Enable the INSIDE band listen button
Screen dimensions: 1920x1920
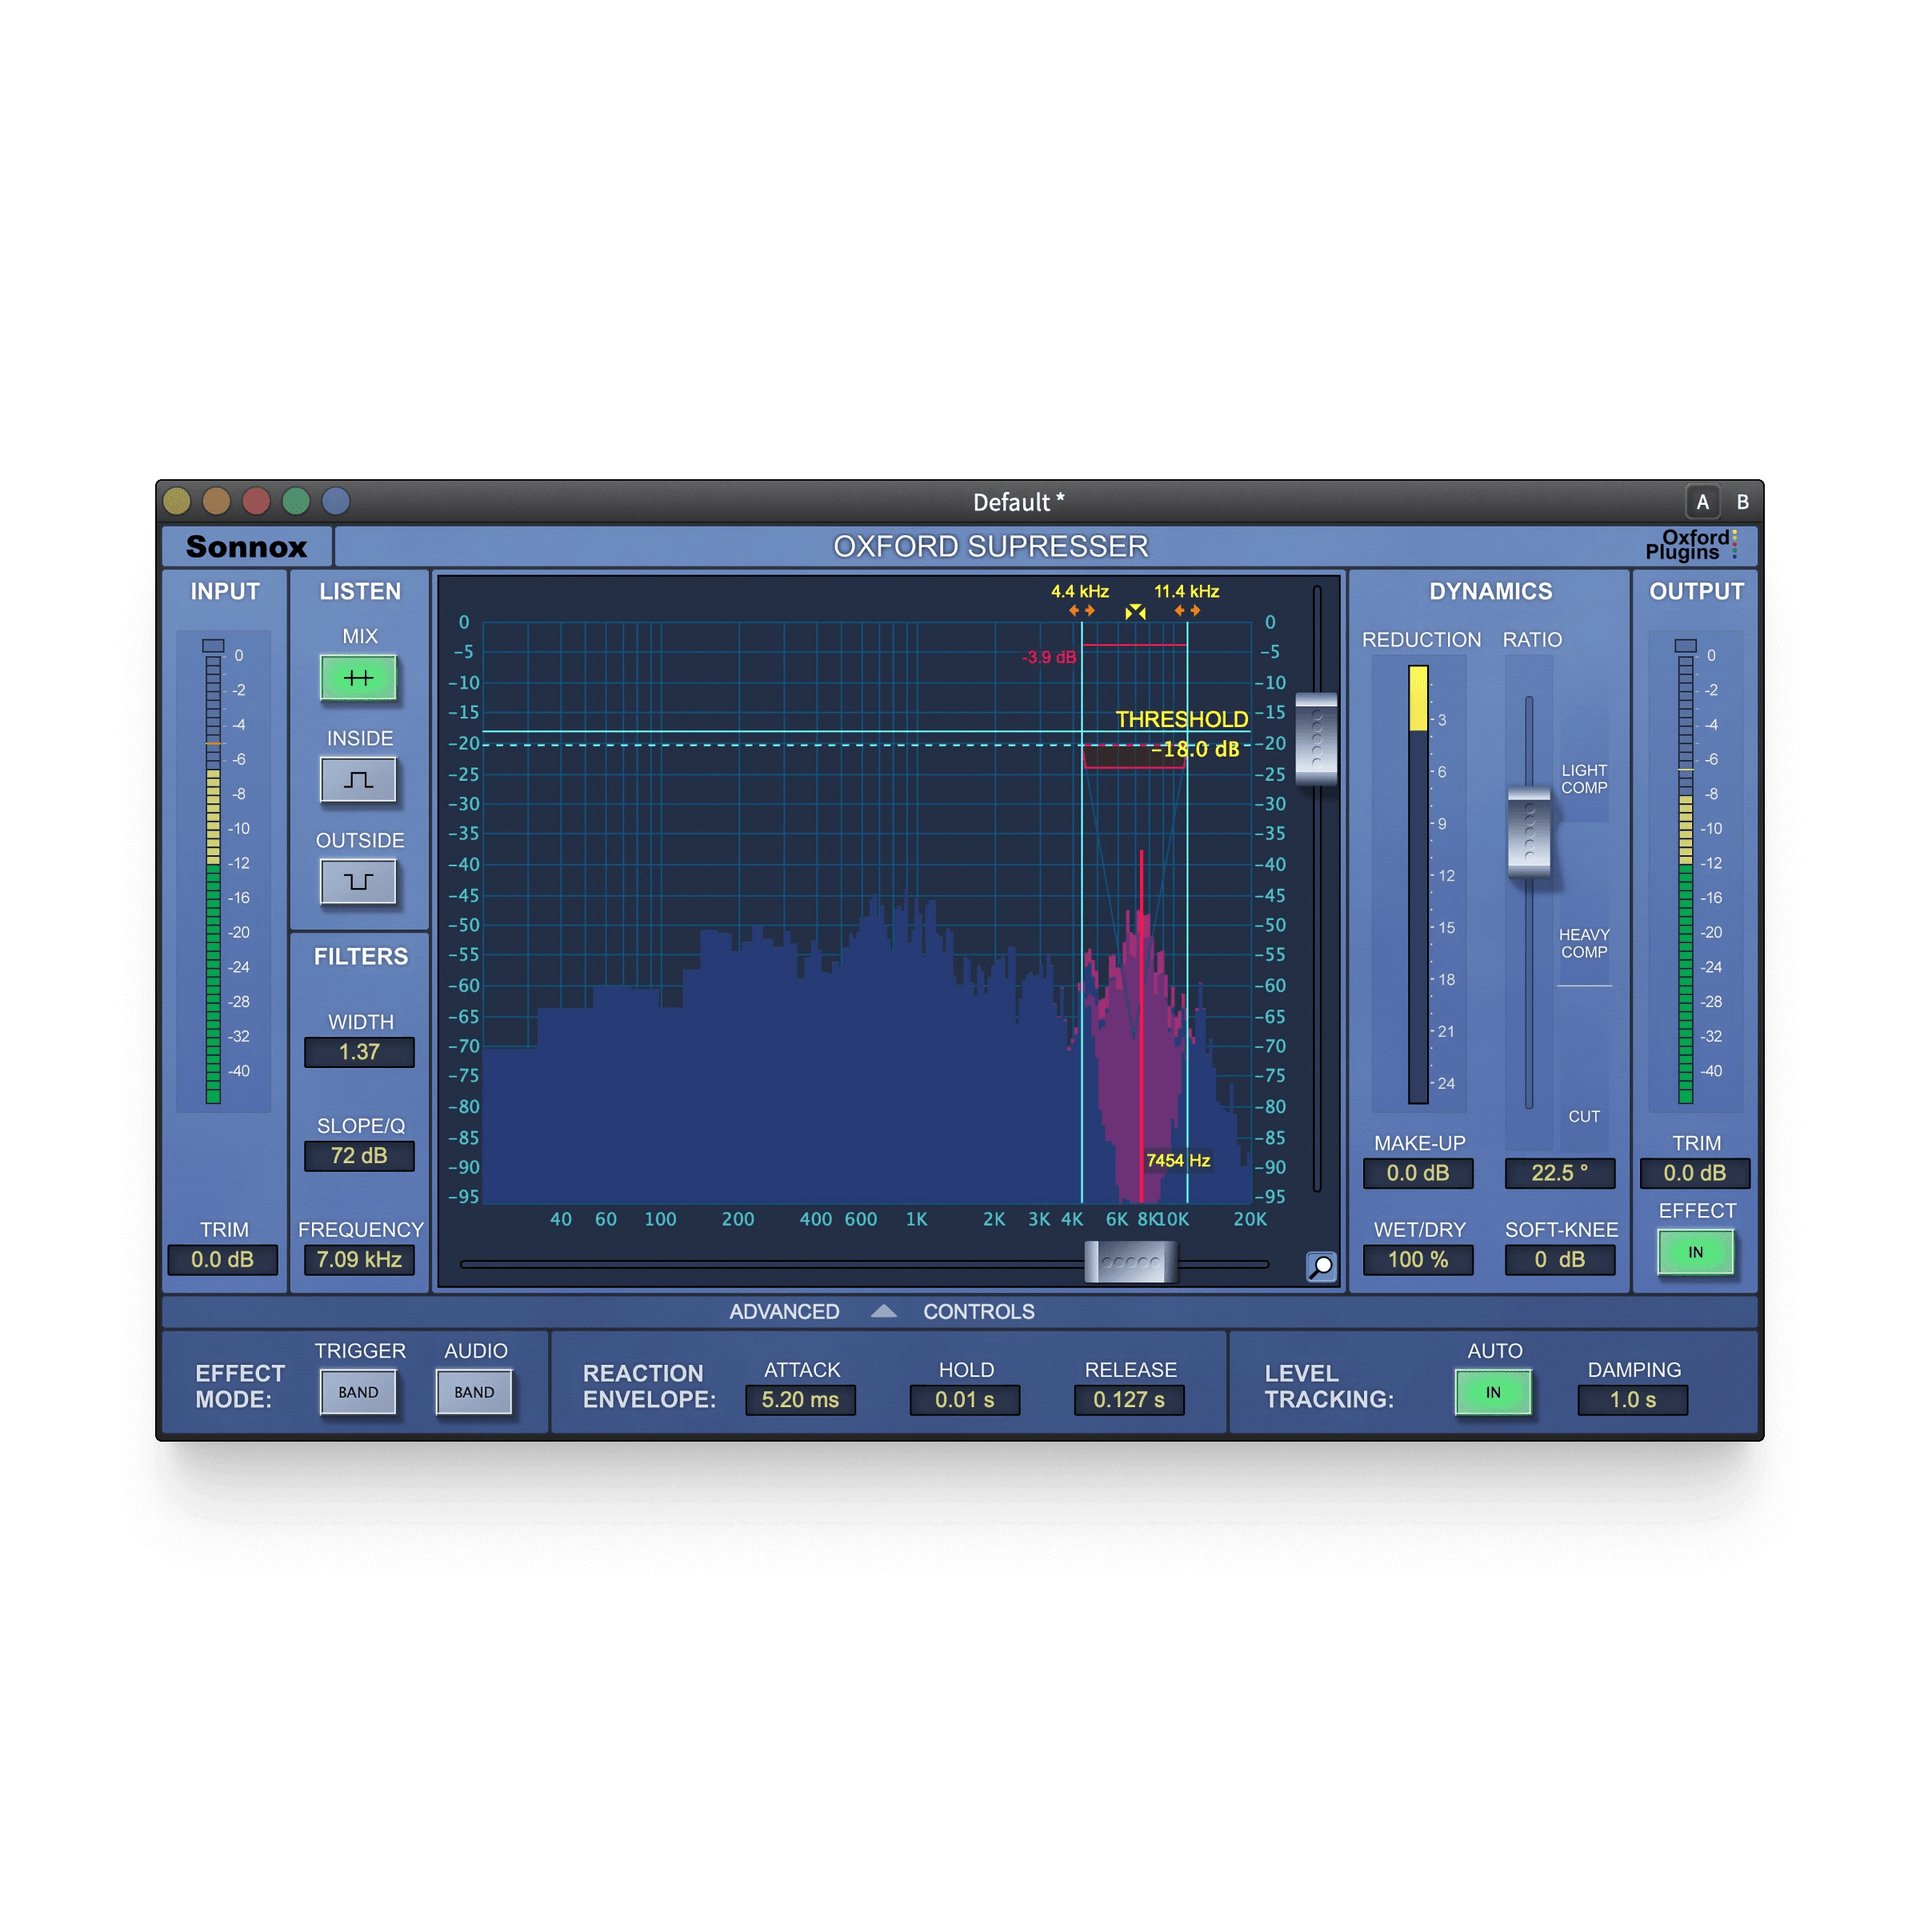(358, 780)
